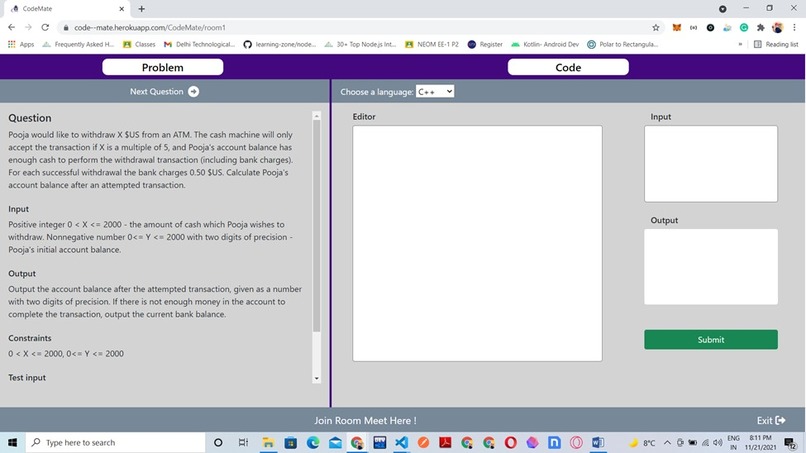Open the Task View icon

coord(243,442)
